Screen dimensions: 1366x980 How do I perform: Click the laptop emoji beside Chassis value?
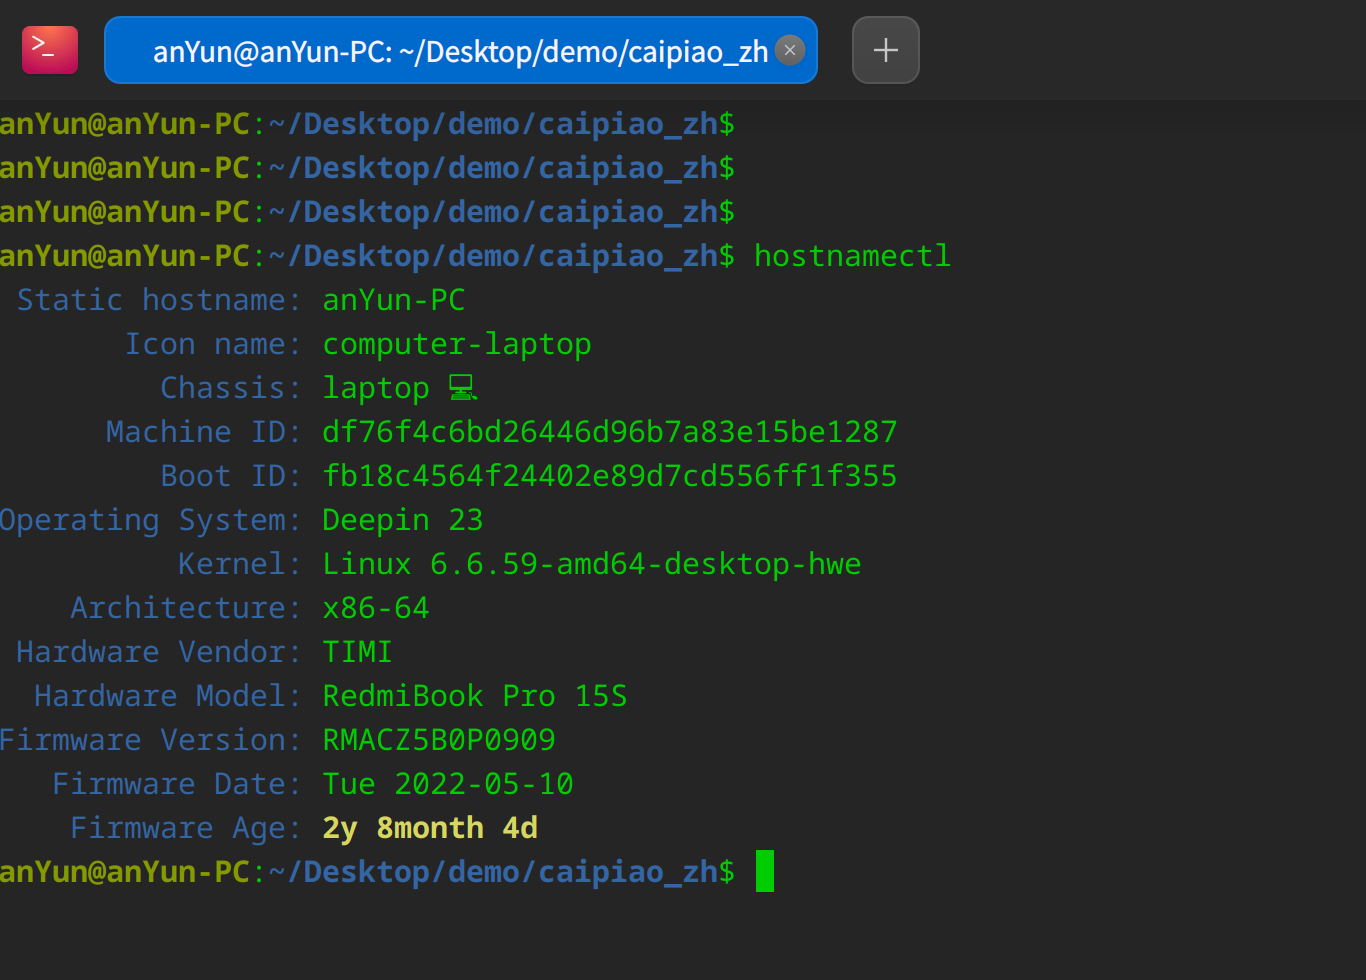(462, 388)
